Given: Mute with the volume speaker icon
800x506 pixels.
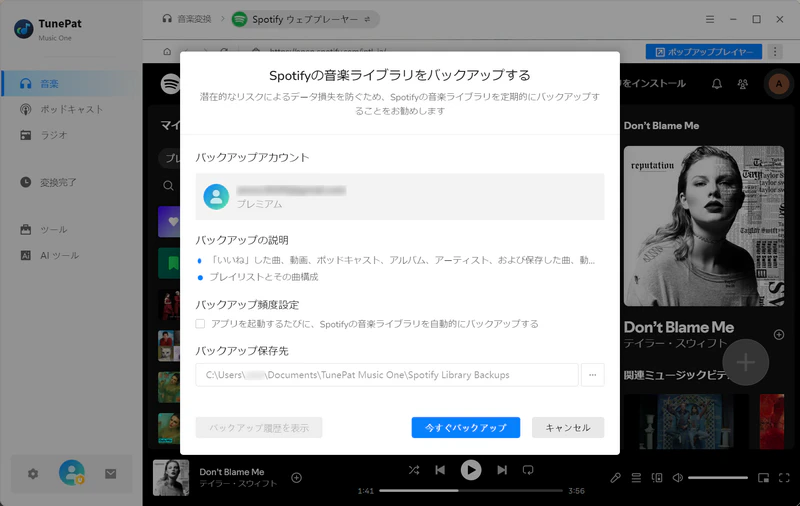Looking at the screenshot, I should click(678, 478).
